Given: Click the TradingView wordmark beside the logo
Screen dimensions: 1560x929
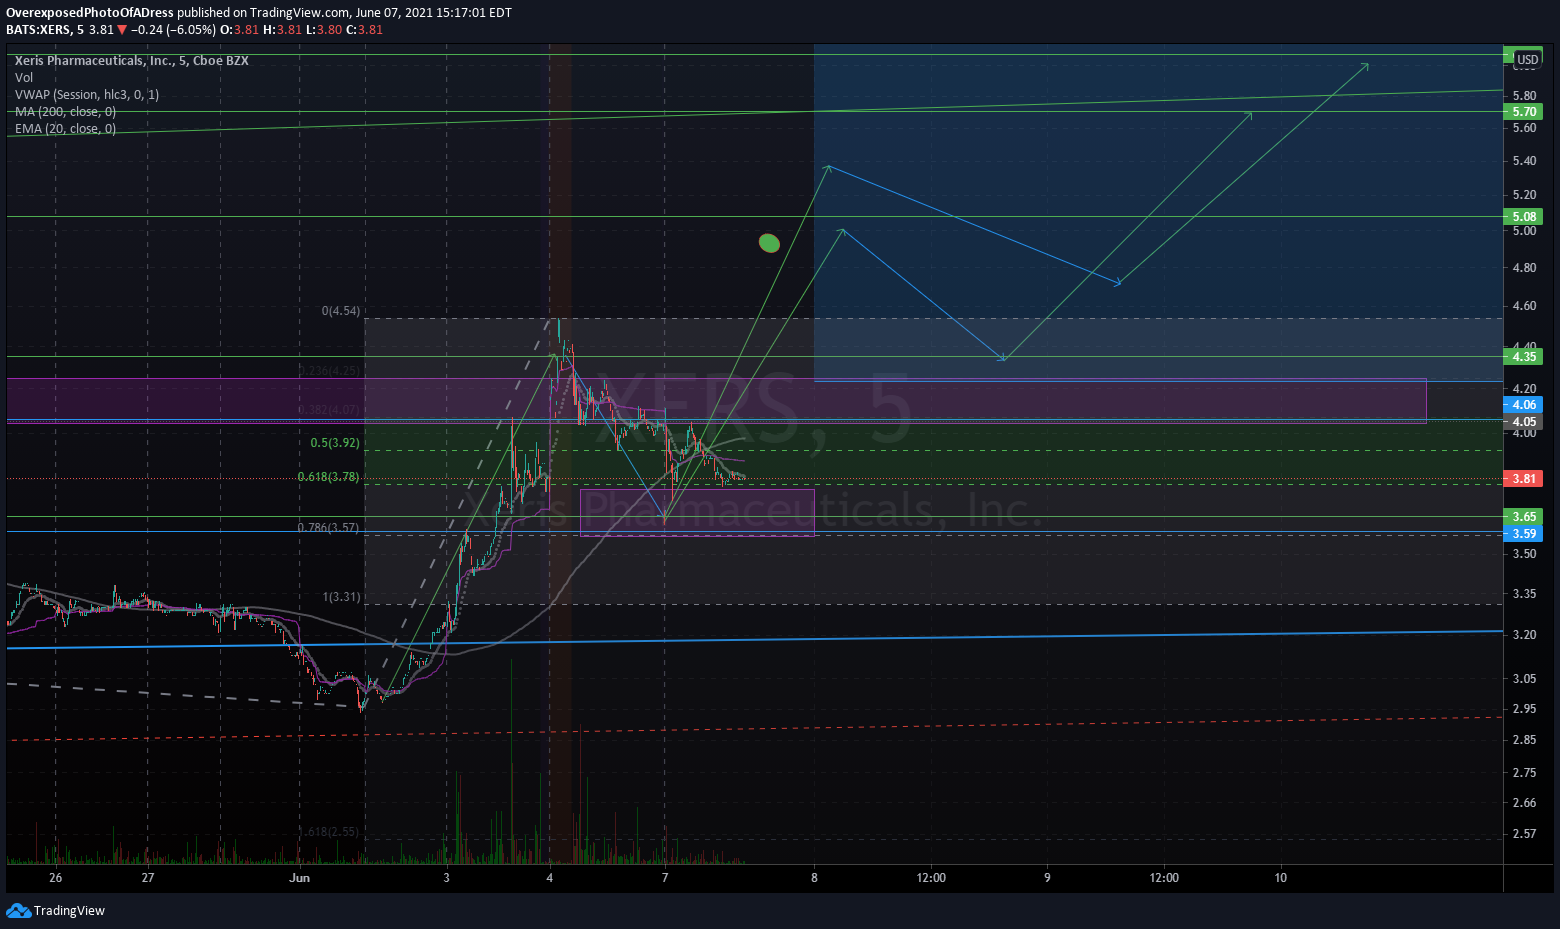Looking at the screenshot, I should point(69,911).
